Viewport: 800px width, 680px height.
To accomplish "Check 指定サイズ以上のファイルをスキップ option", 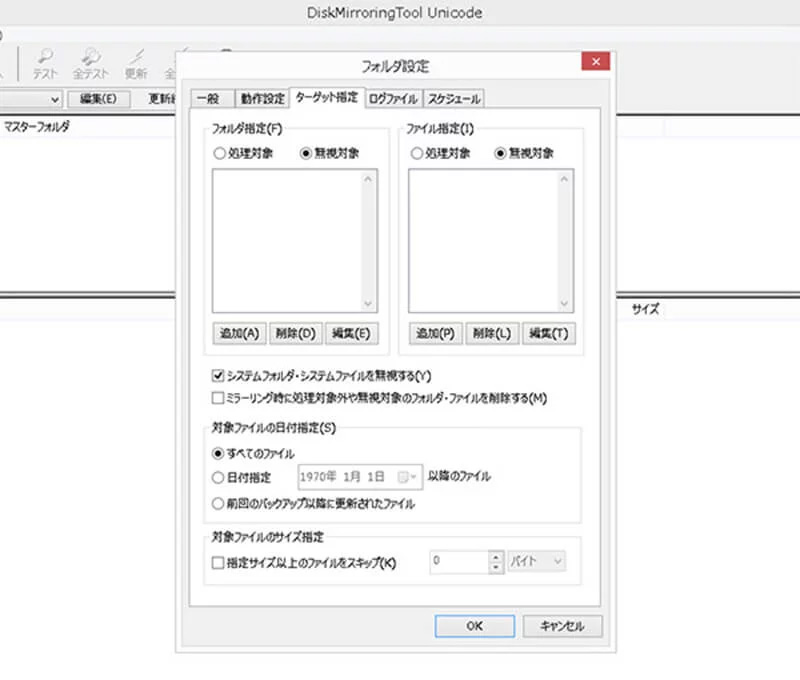I will pos(218,563).
